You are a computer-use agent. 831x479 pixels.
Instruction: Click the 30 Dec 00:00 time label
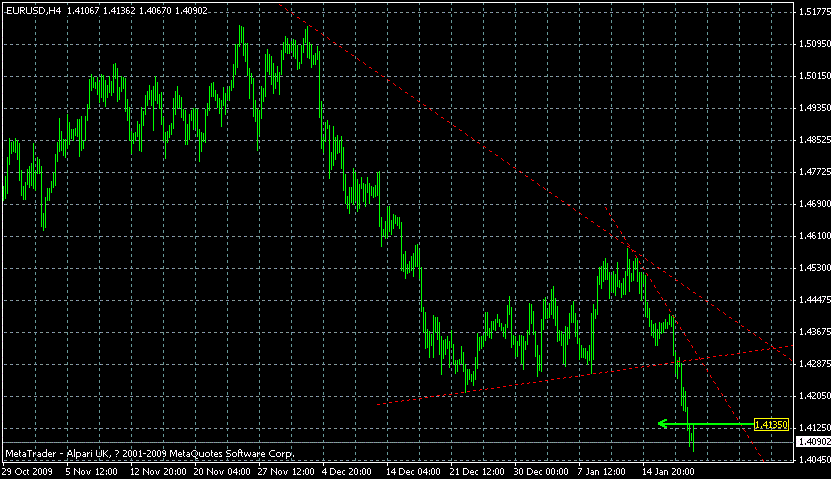(541, 471)
